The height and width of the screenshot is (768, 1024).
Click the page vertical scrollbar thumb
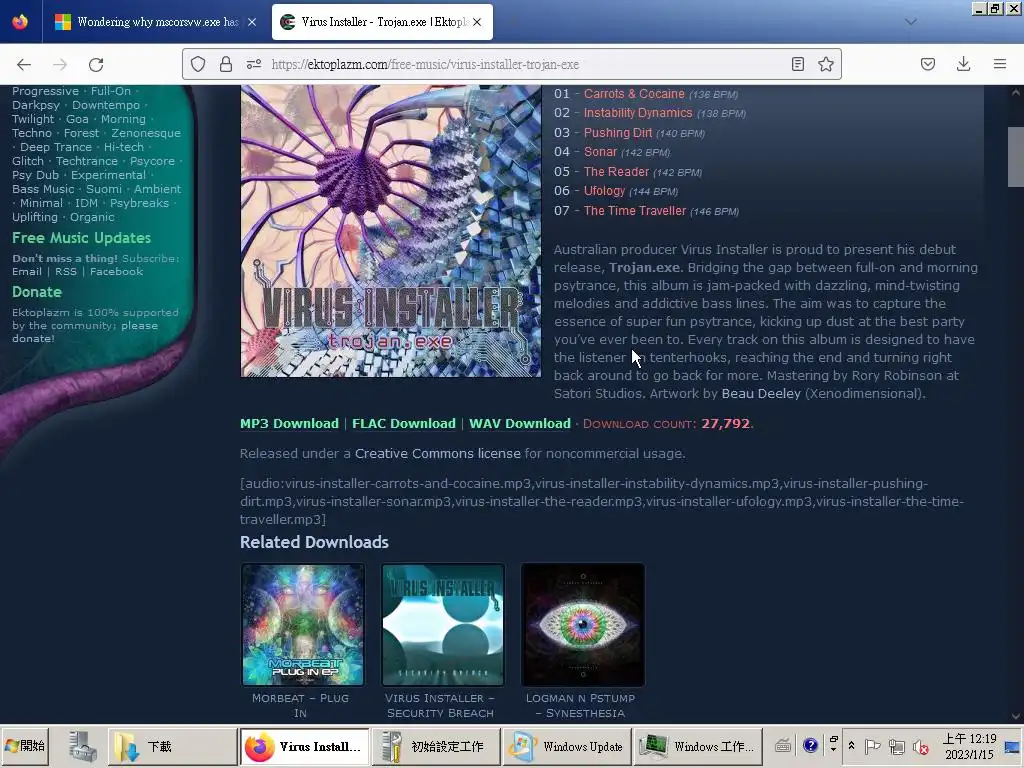point(1016,157)
